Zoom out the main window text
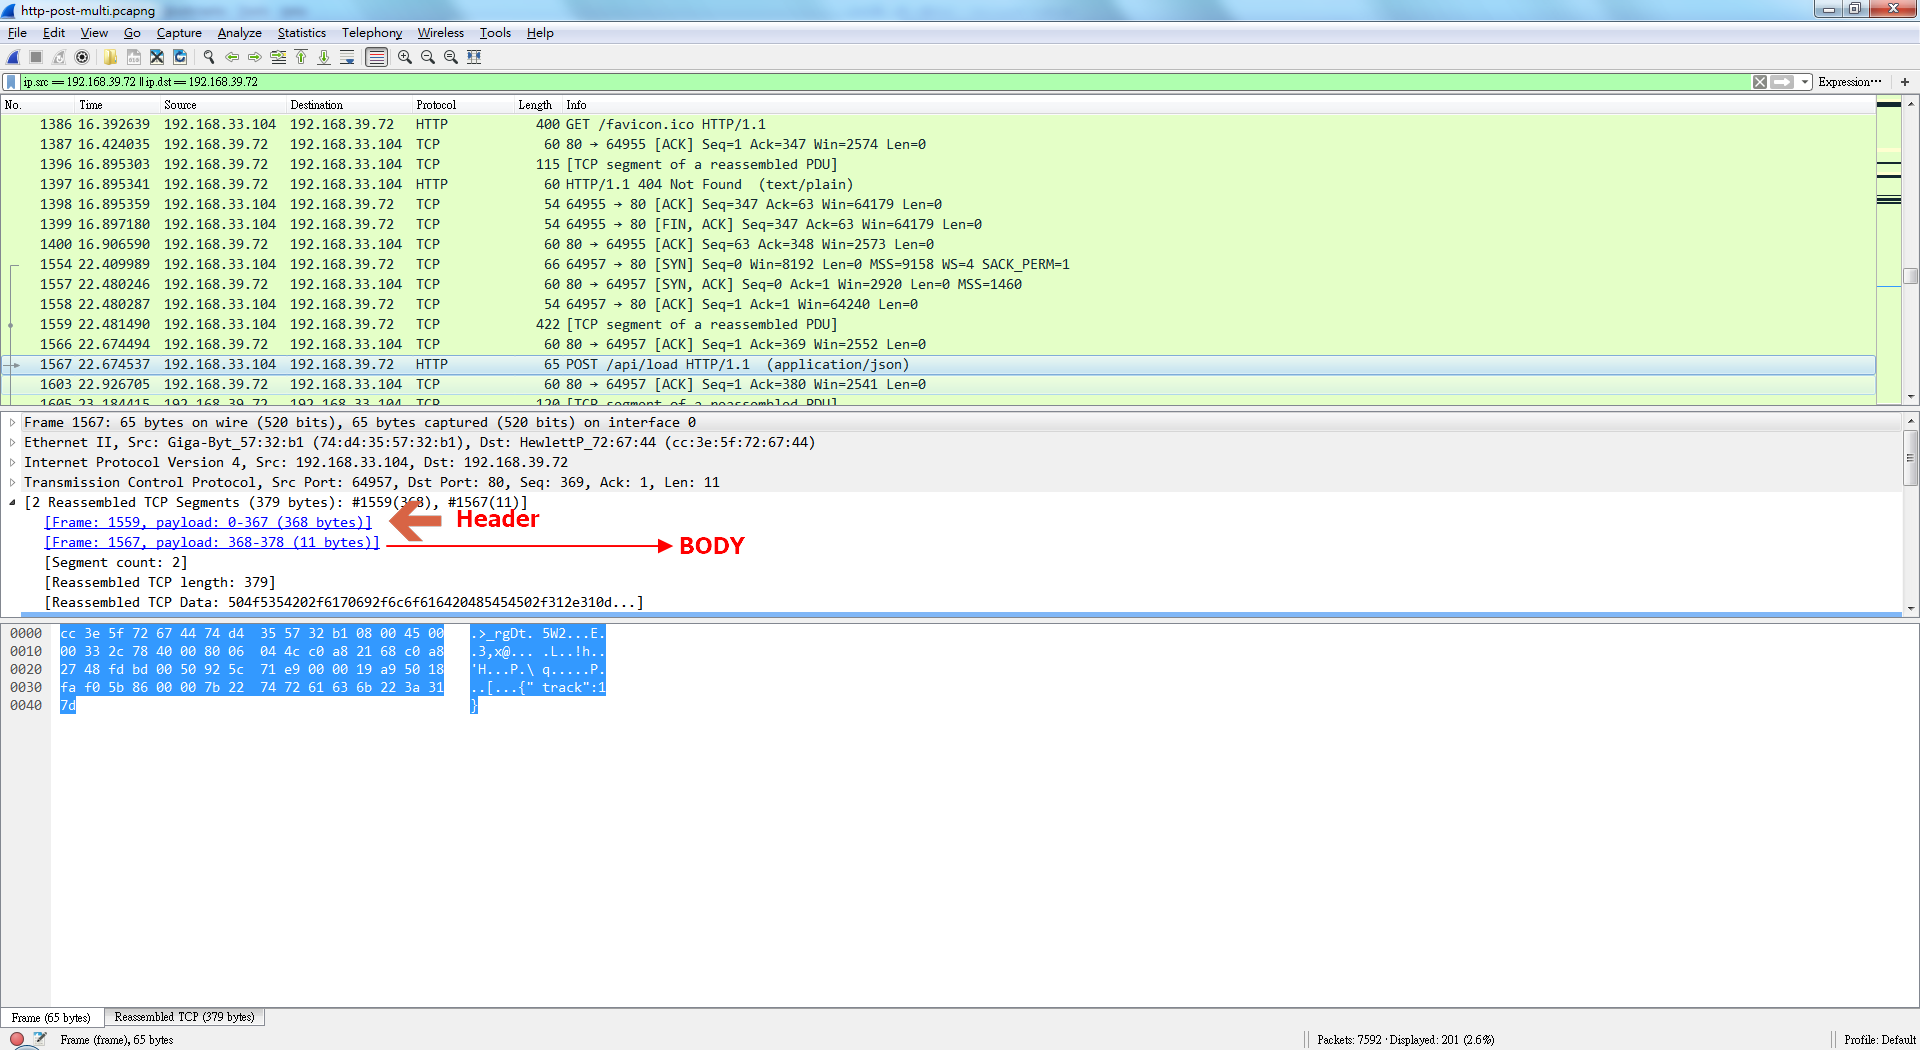The height and width of the screenshot is (1050, 1920). tap(428, 57)
